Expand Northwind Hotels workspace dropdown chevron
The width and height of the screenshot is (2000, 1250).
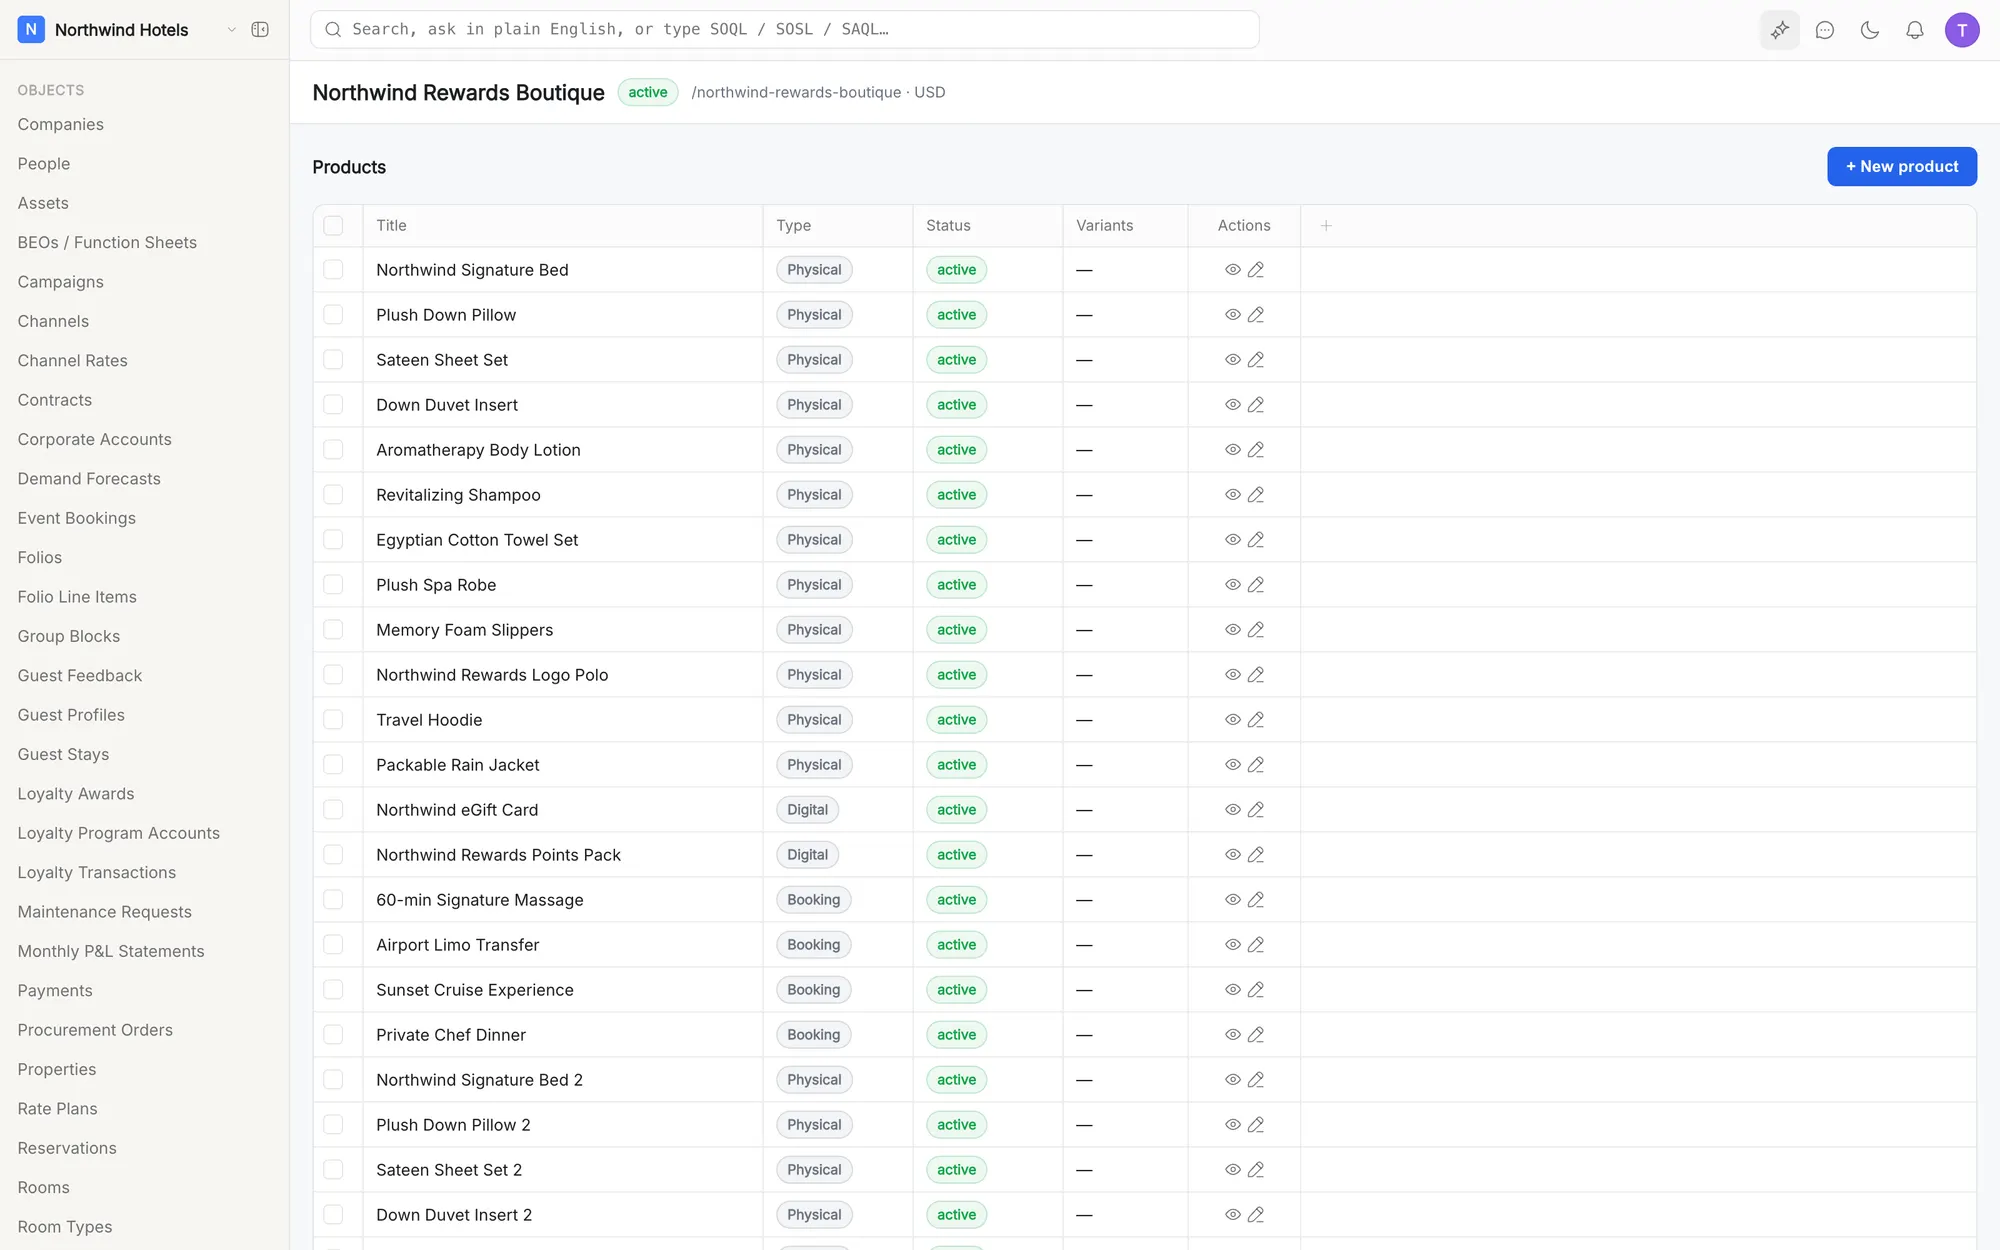point(231,30)
